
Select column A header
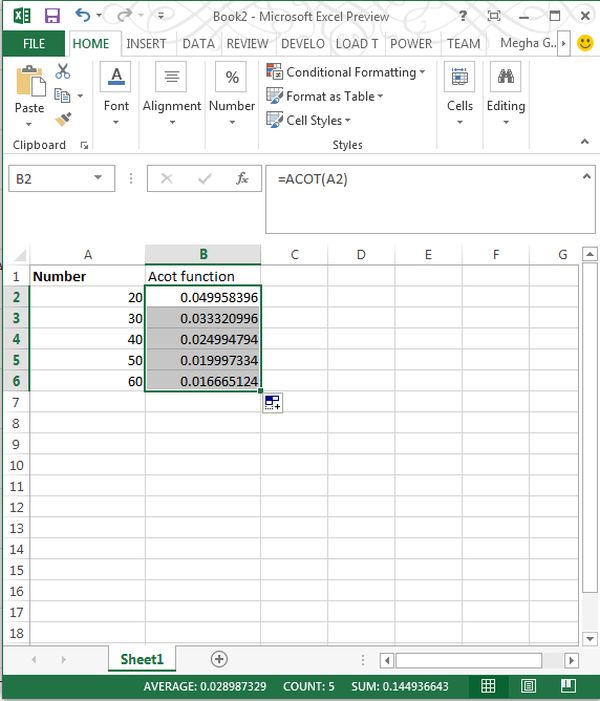click(88, 255)
